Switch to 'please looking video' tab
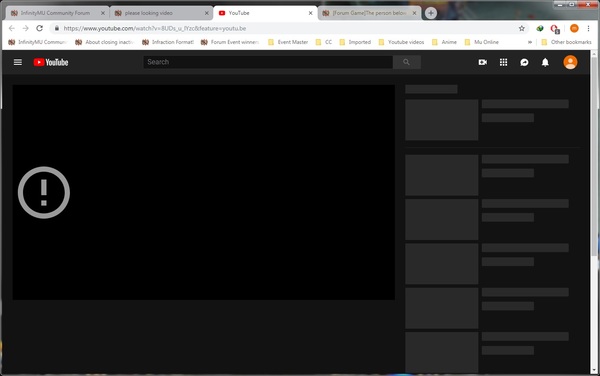This screenshot has height=376, width=600. click(x=161, y=13)
